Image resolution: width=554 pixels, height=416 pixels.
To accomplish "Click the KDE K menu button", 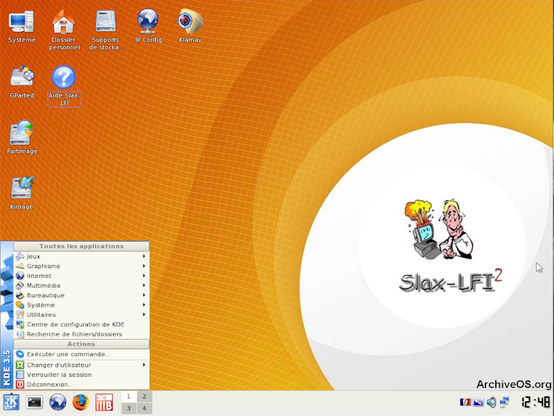I will (x=12, y=402).
